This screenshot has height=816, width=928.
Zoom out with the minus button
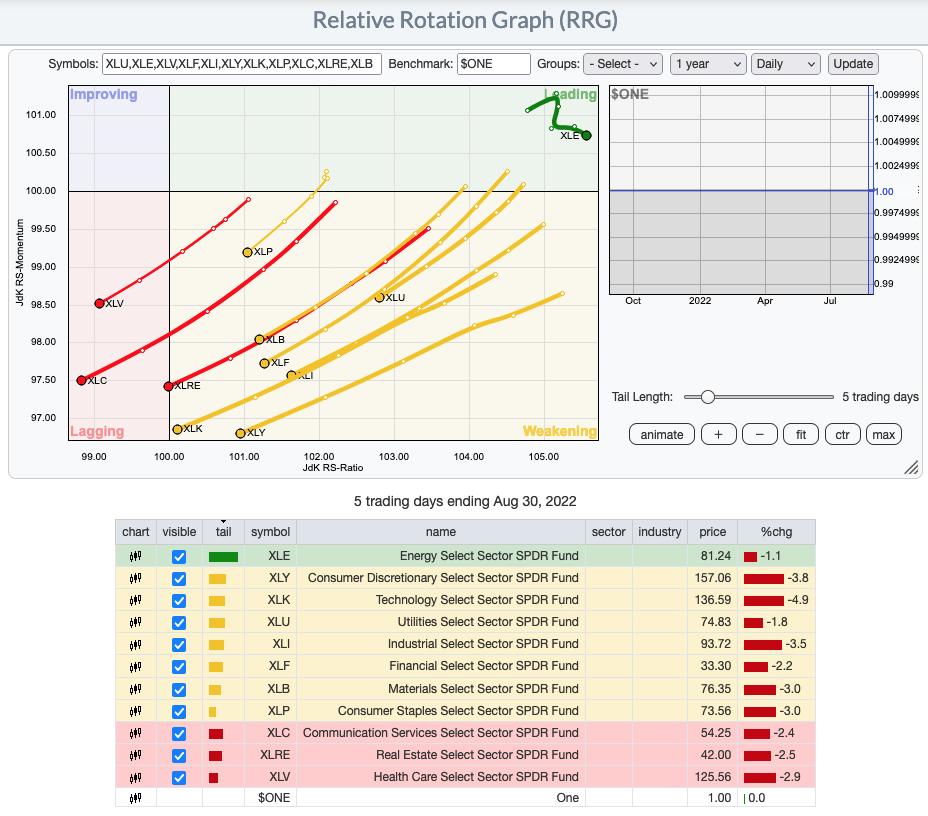759,435
